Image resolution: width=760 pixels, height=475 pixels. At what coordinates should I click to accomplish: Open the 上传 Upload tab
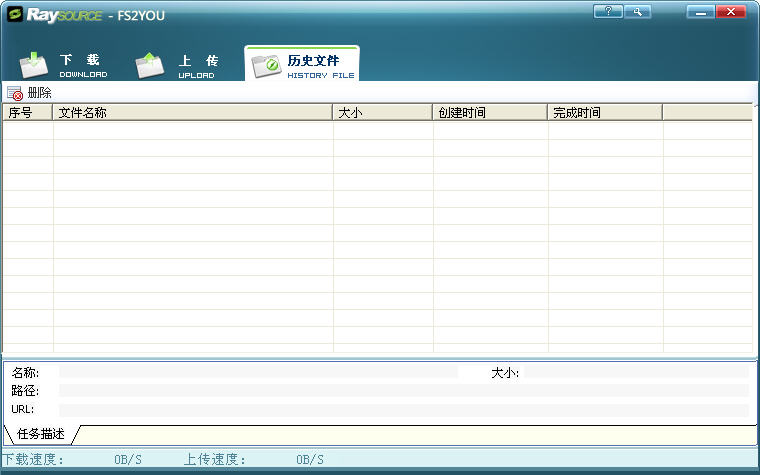coord(180,65)
